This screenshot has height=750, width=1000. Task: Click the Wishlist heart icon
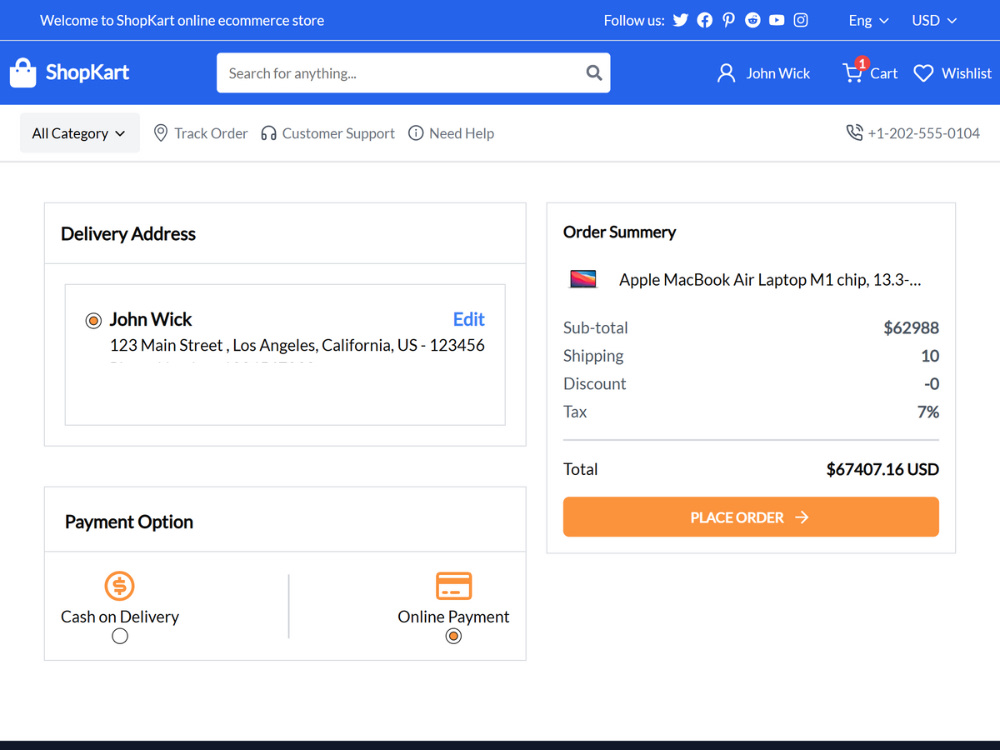(923, 73)
